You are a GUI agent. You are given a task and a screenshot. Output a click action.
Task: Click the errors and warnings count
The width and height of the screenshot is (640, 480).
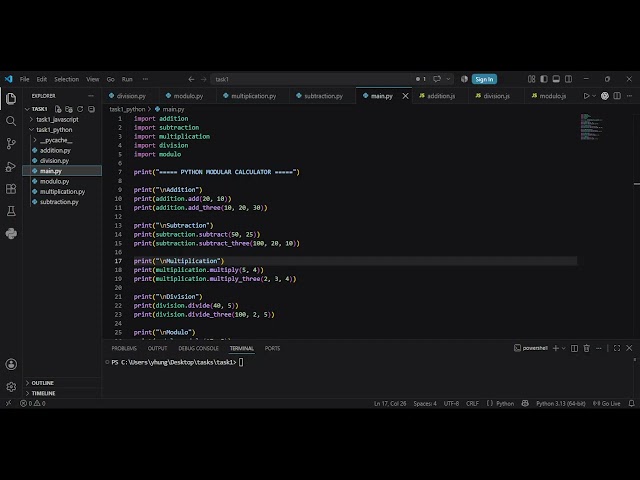33,403
